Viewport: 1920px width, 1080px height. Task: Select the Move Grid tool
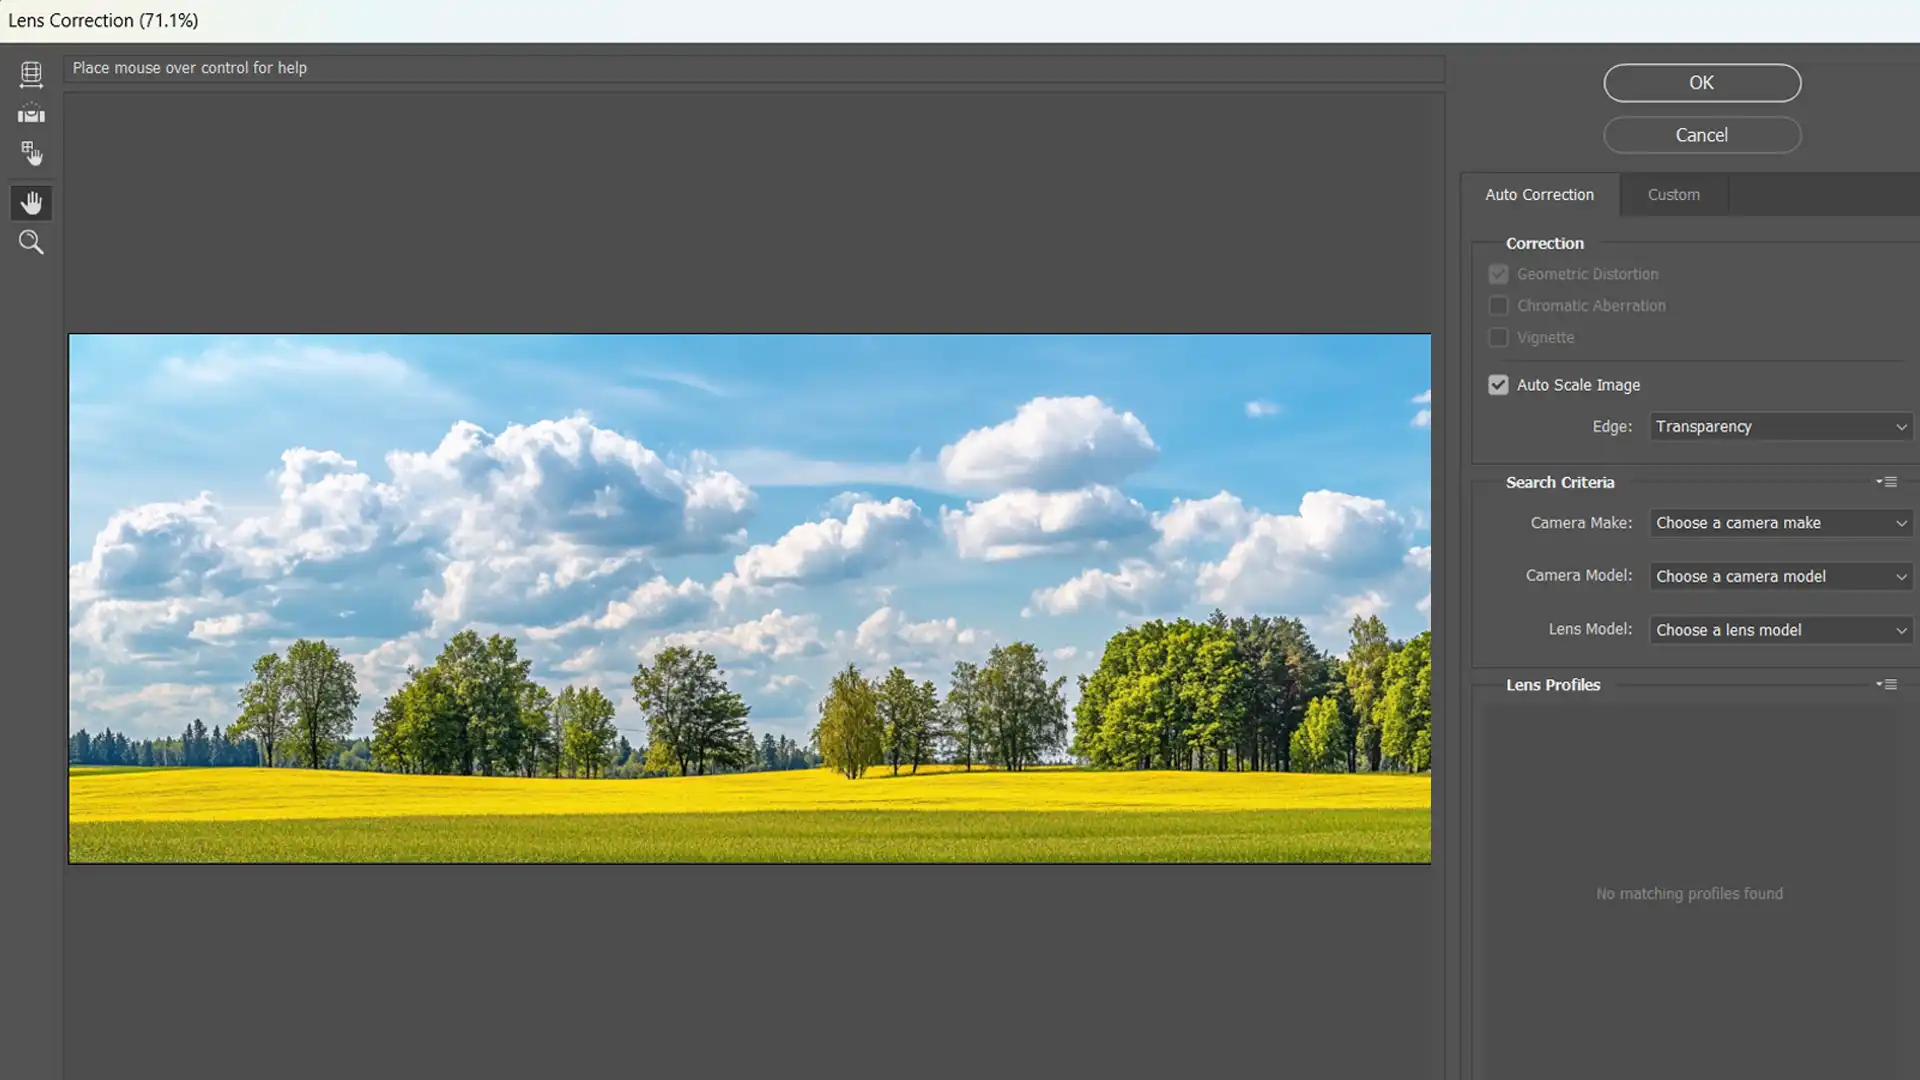click(32, 154)
